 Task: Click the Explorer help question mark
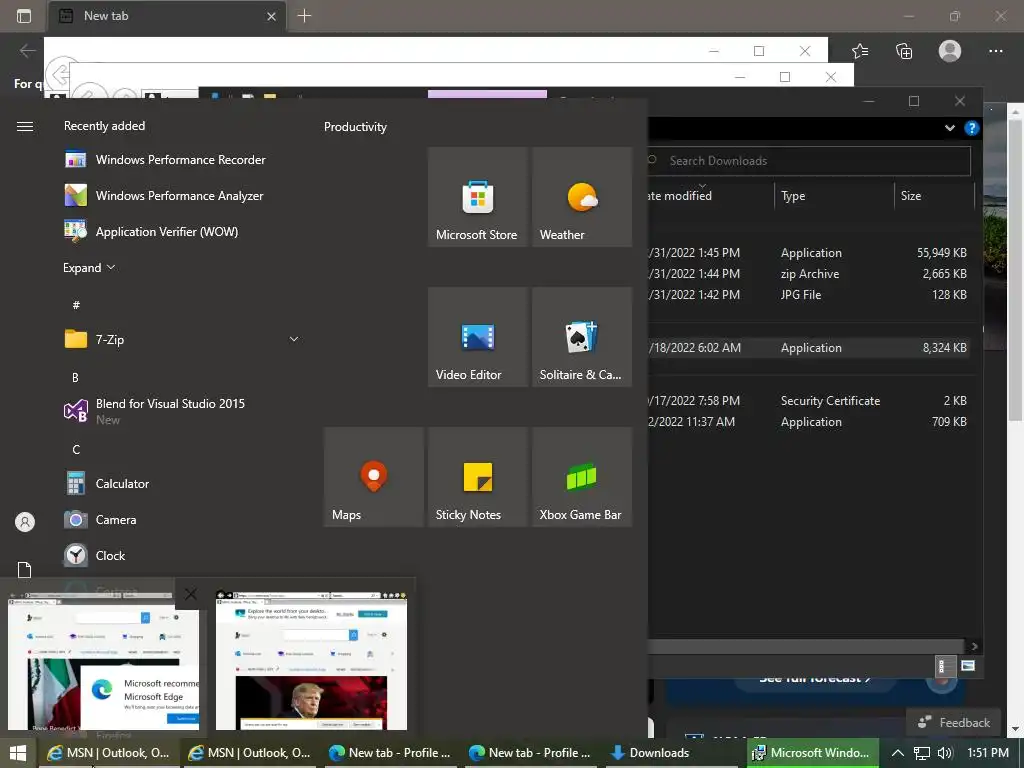coord(972,128)
